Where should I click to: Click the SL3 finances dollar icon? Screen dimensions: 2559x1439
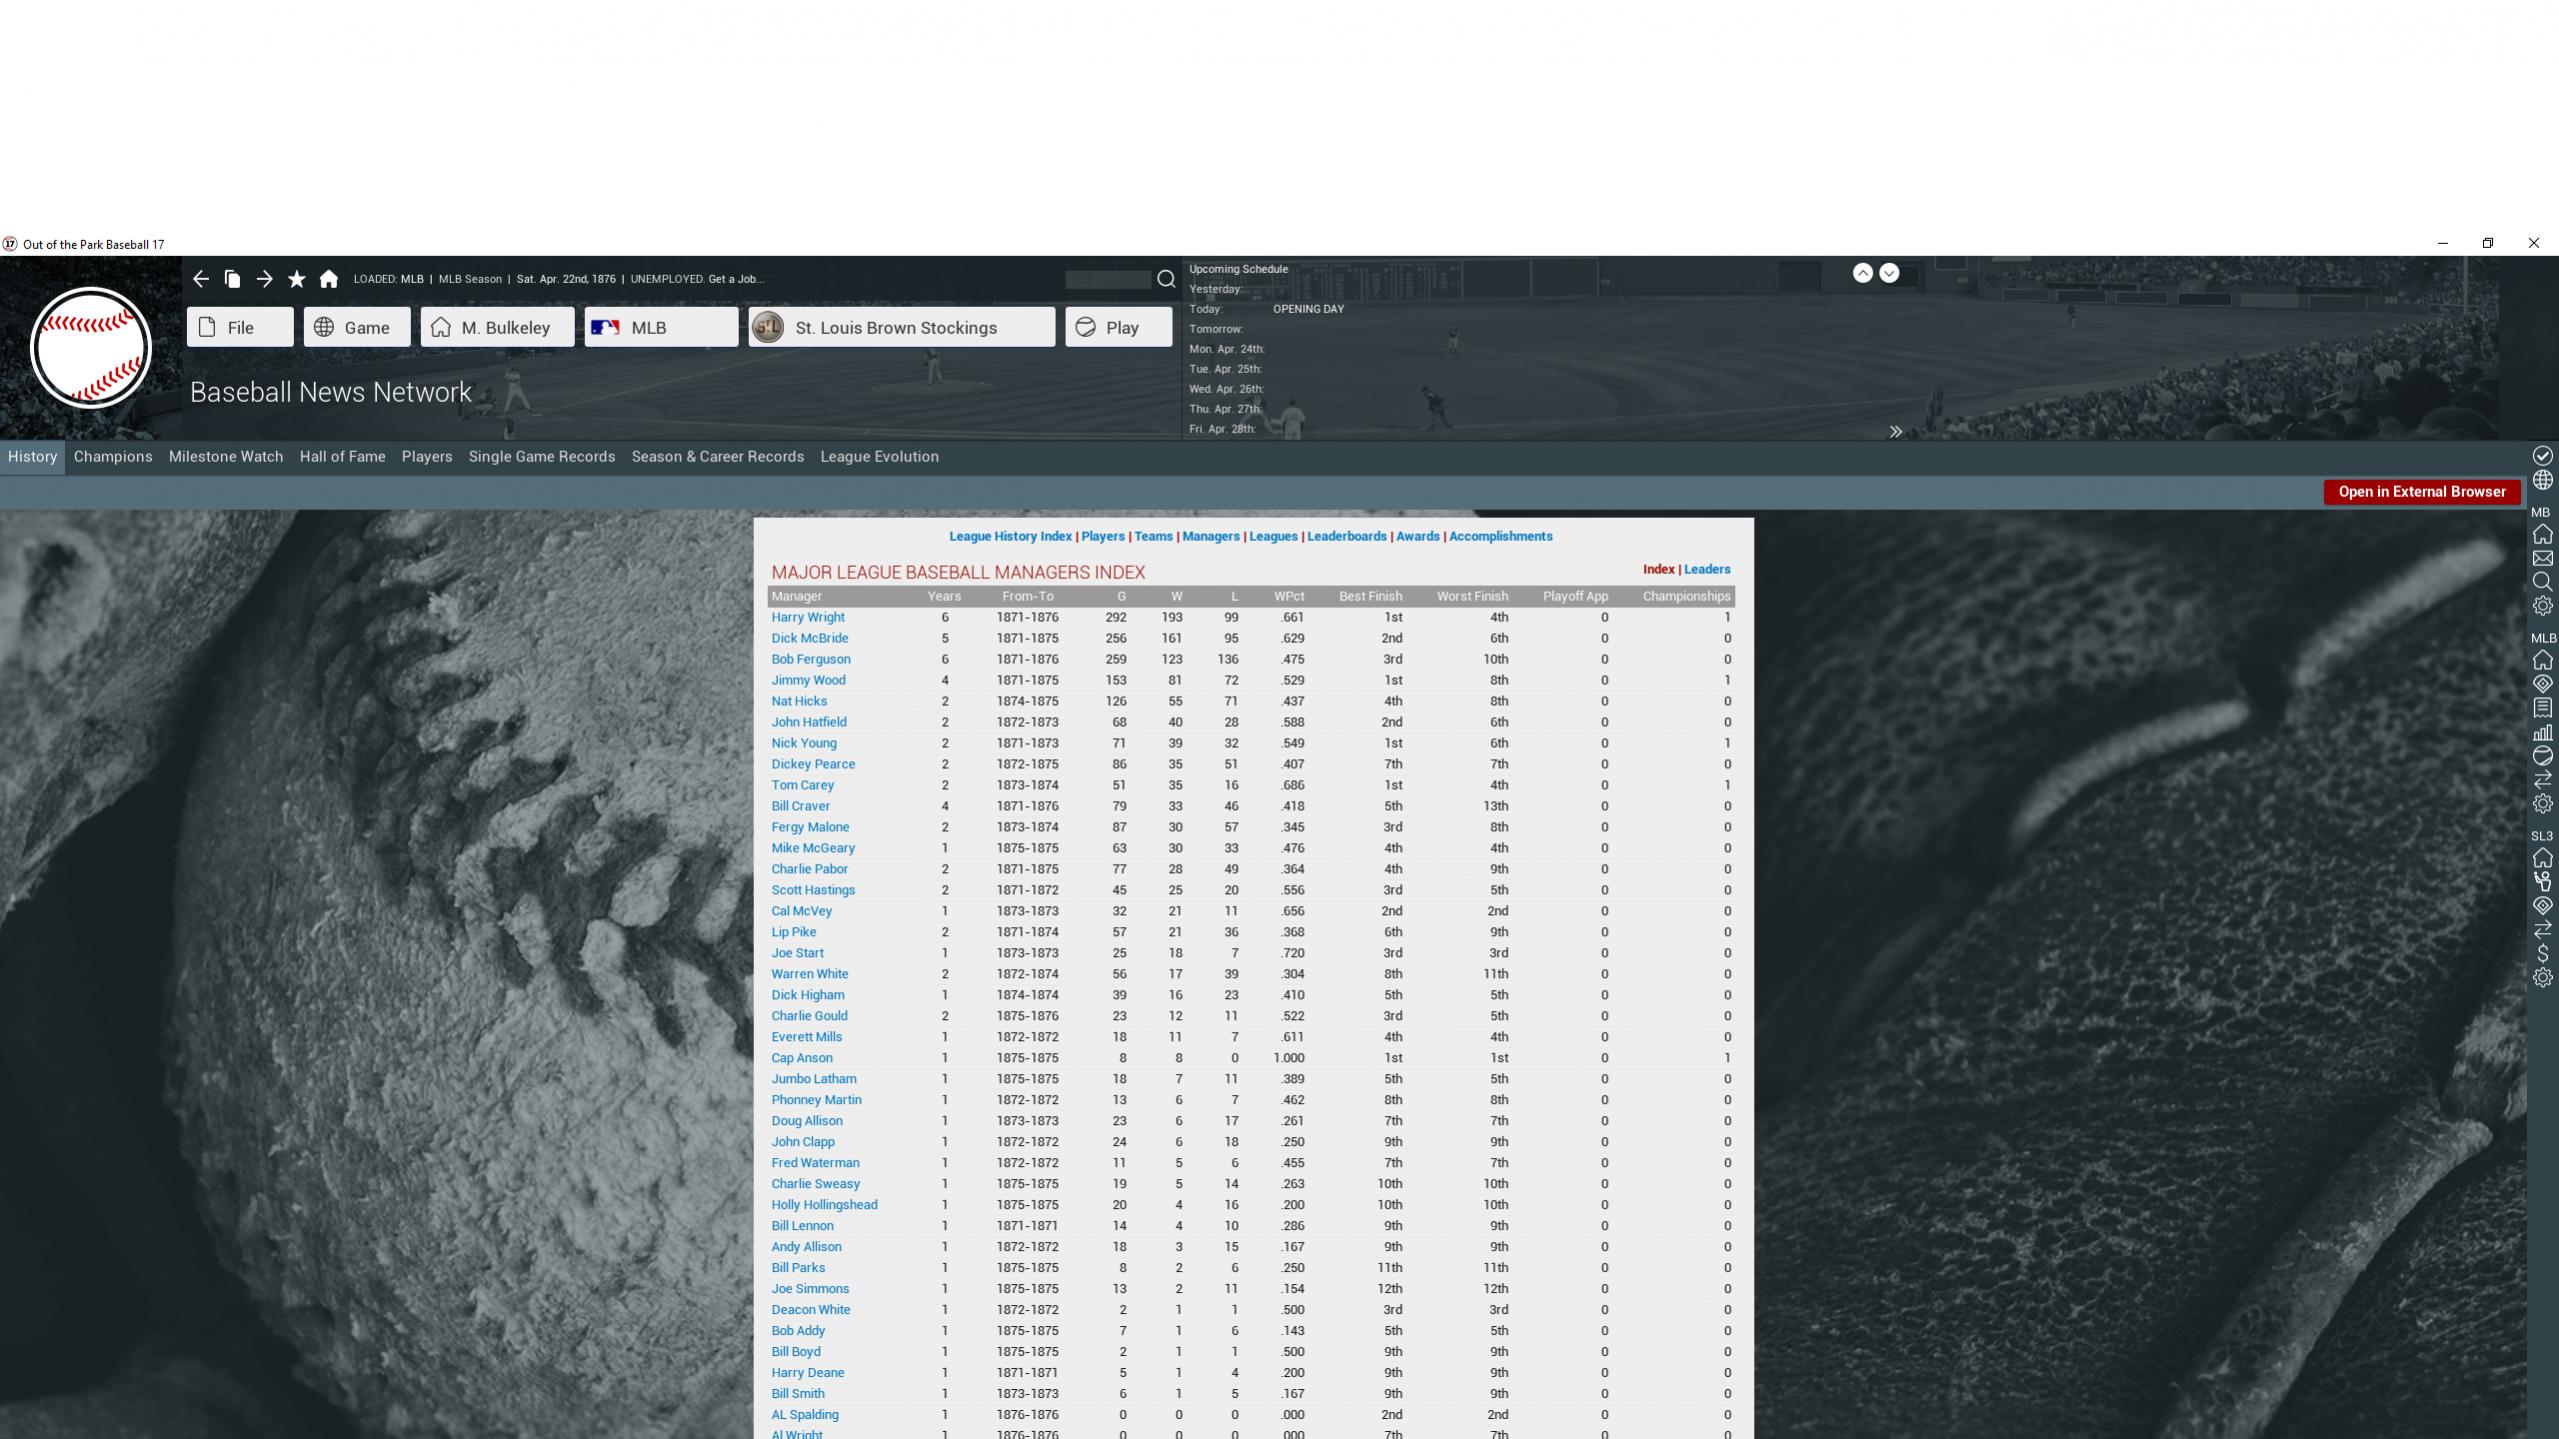[2542, 954]
